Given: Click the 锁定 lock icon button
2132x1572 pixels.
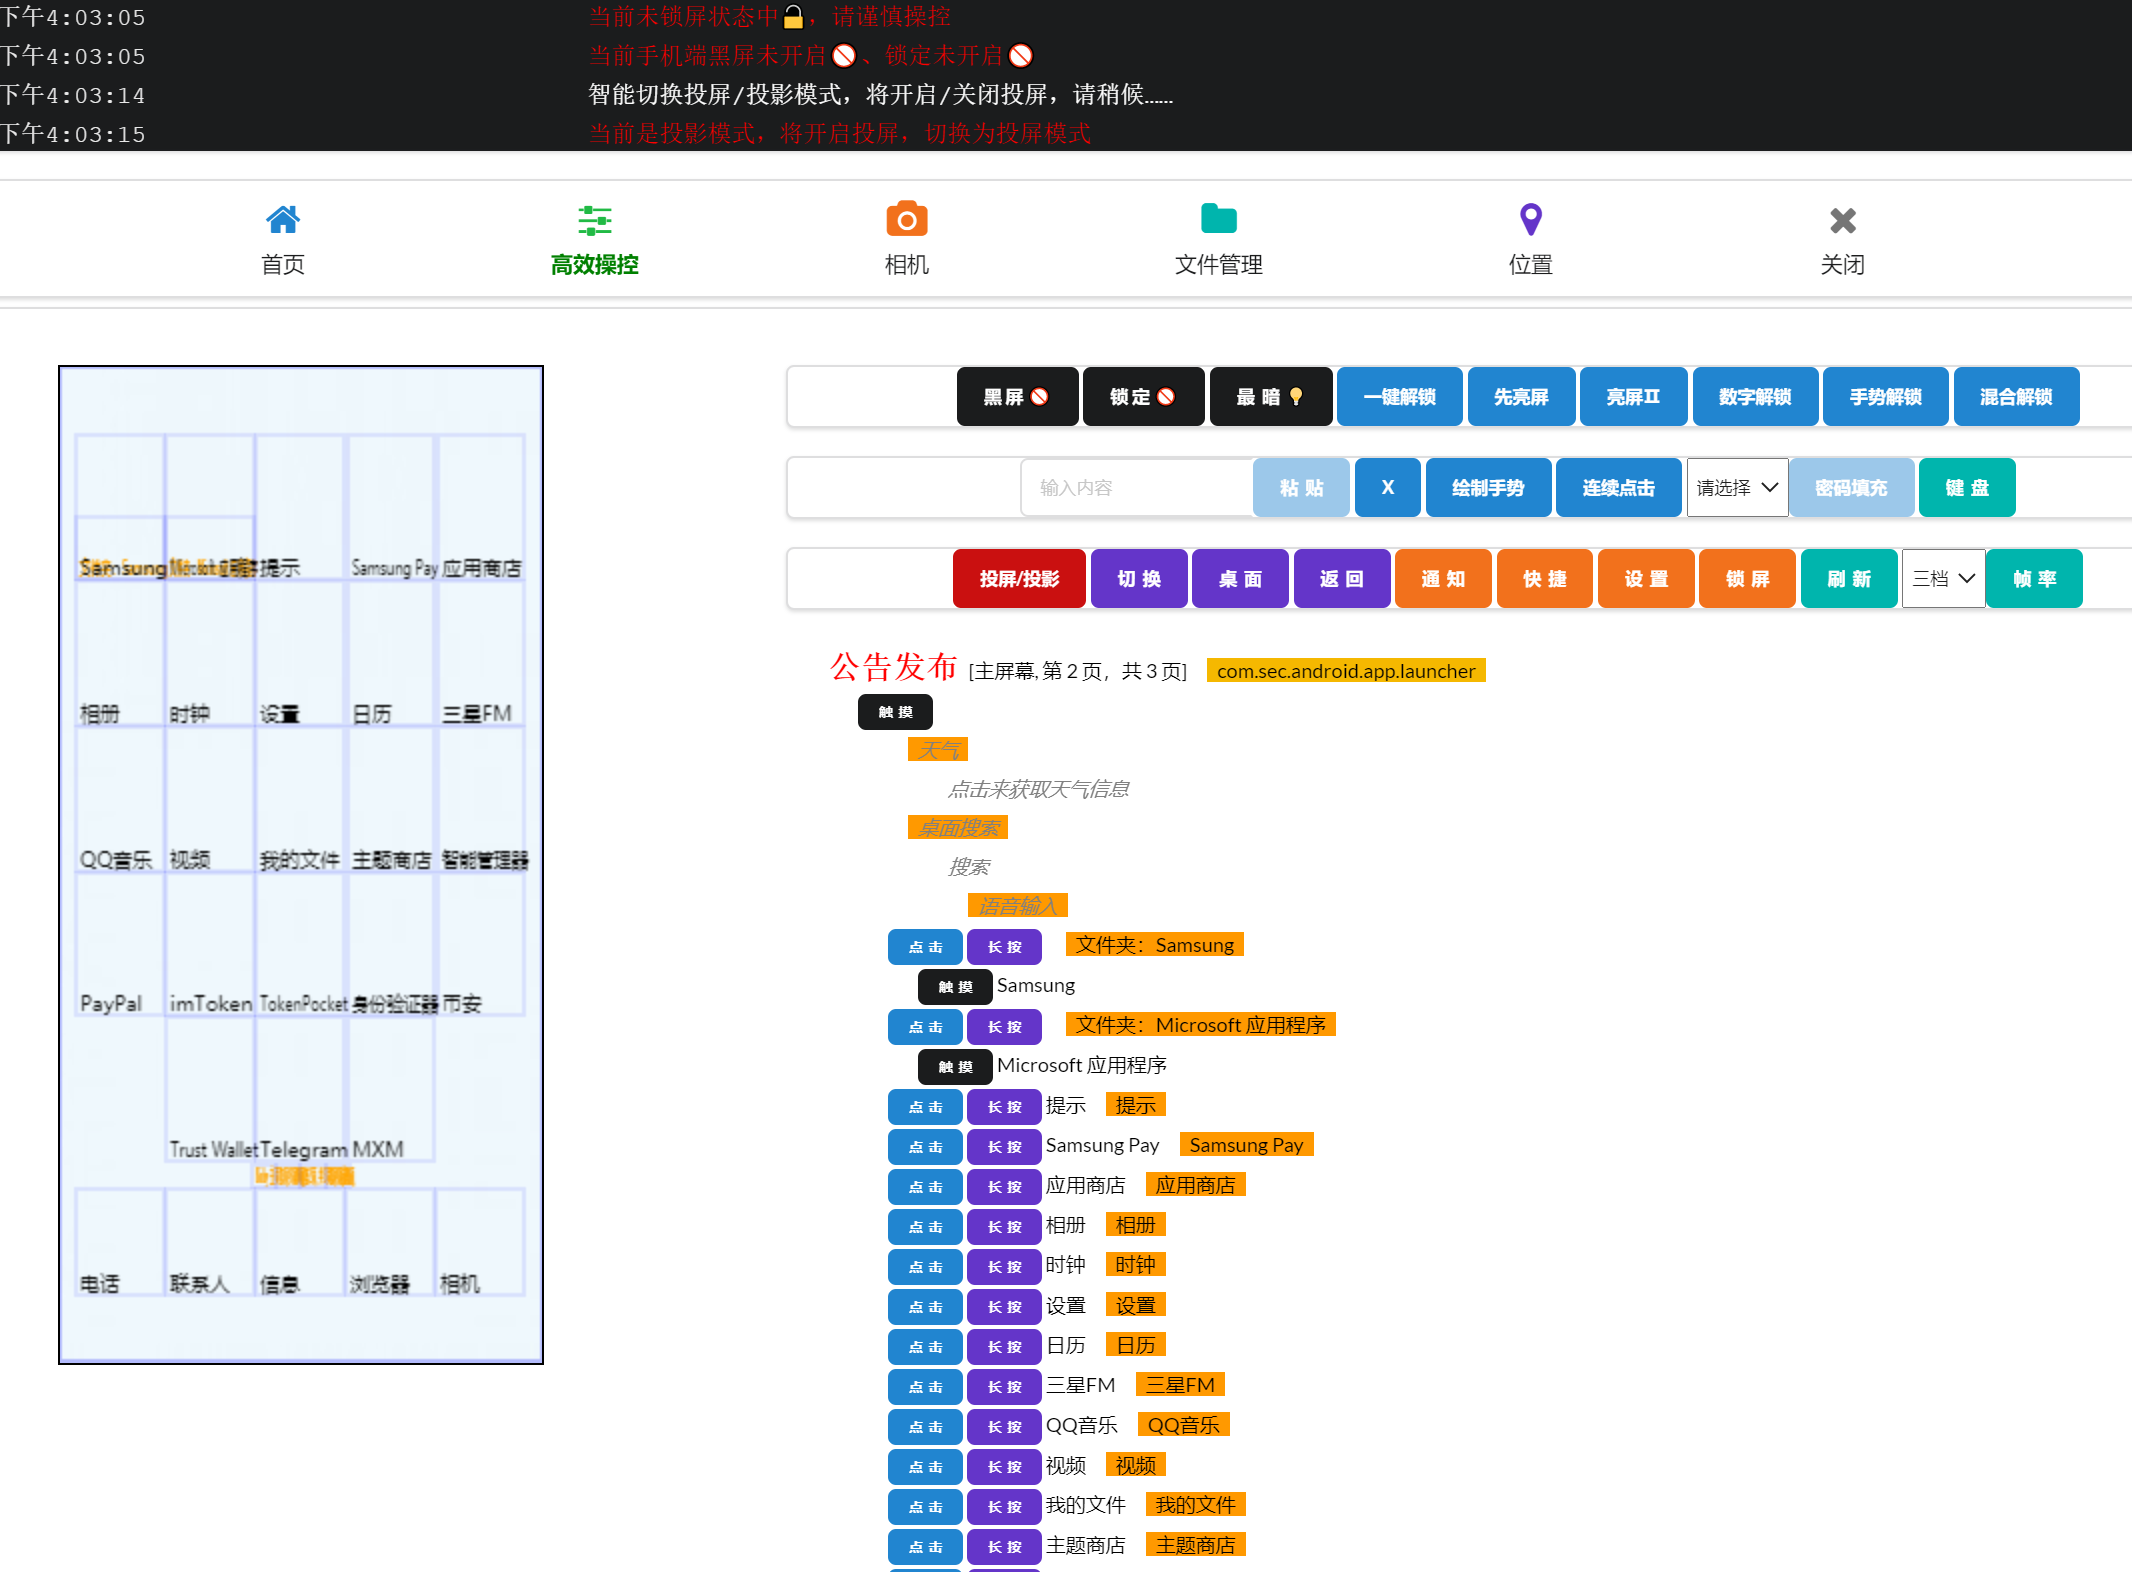Looking at the screenshot, I should (1144, 395).
